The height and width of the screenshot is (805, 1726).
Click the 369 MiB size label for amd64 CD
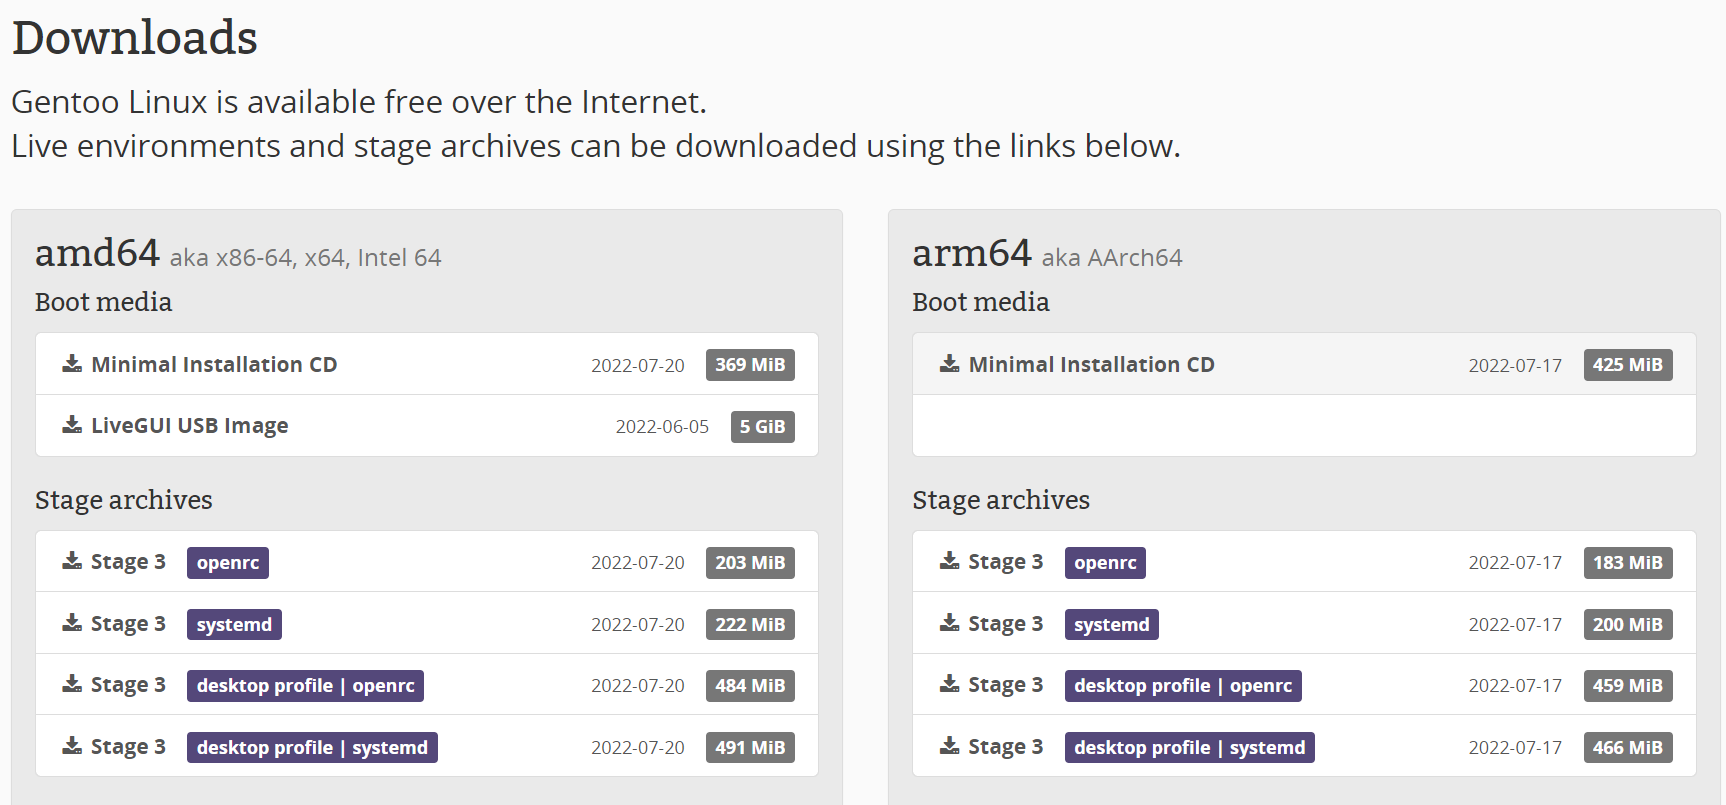pos(750,364)
